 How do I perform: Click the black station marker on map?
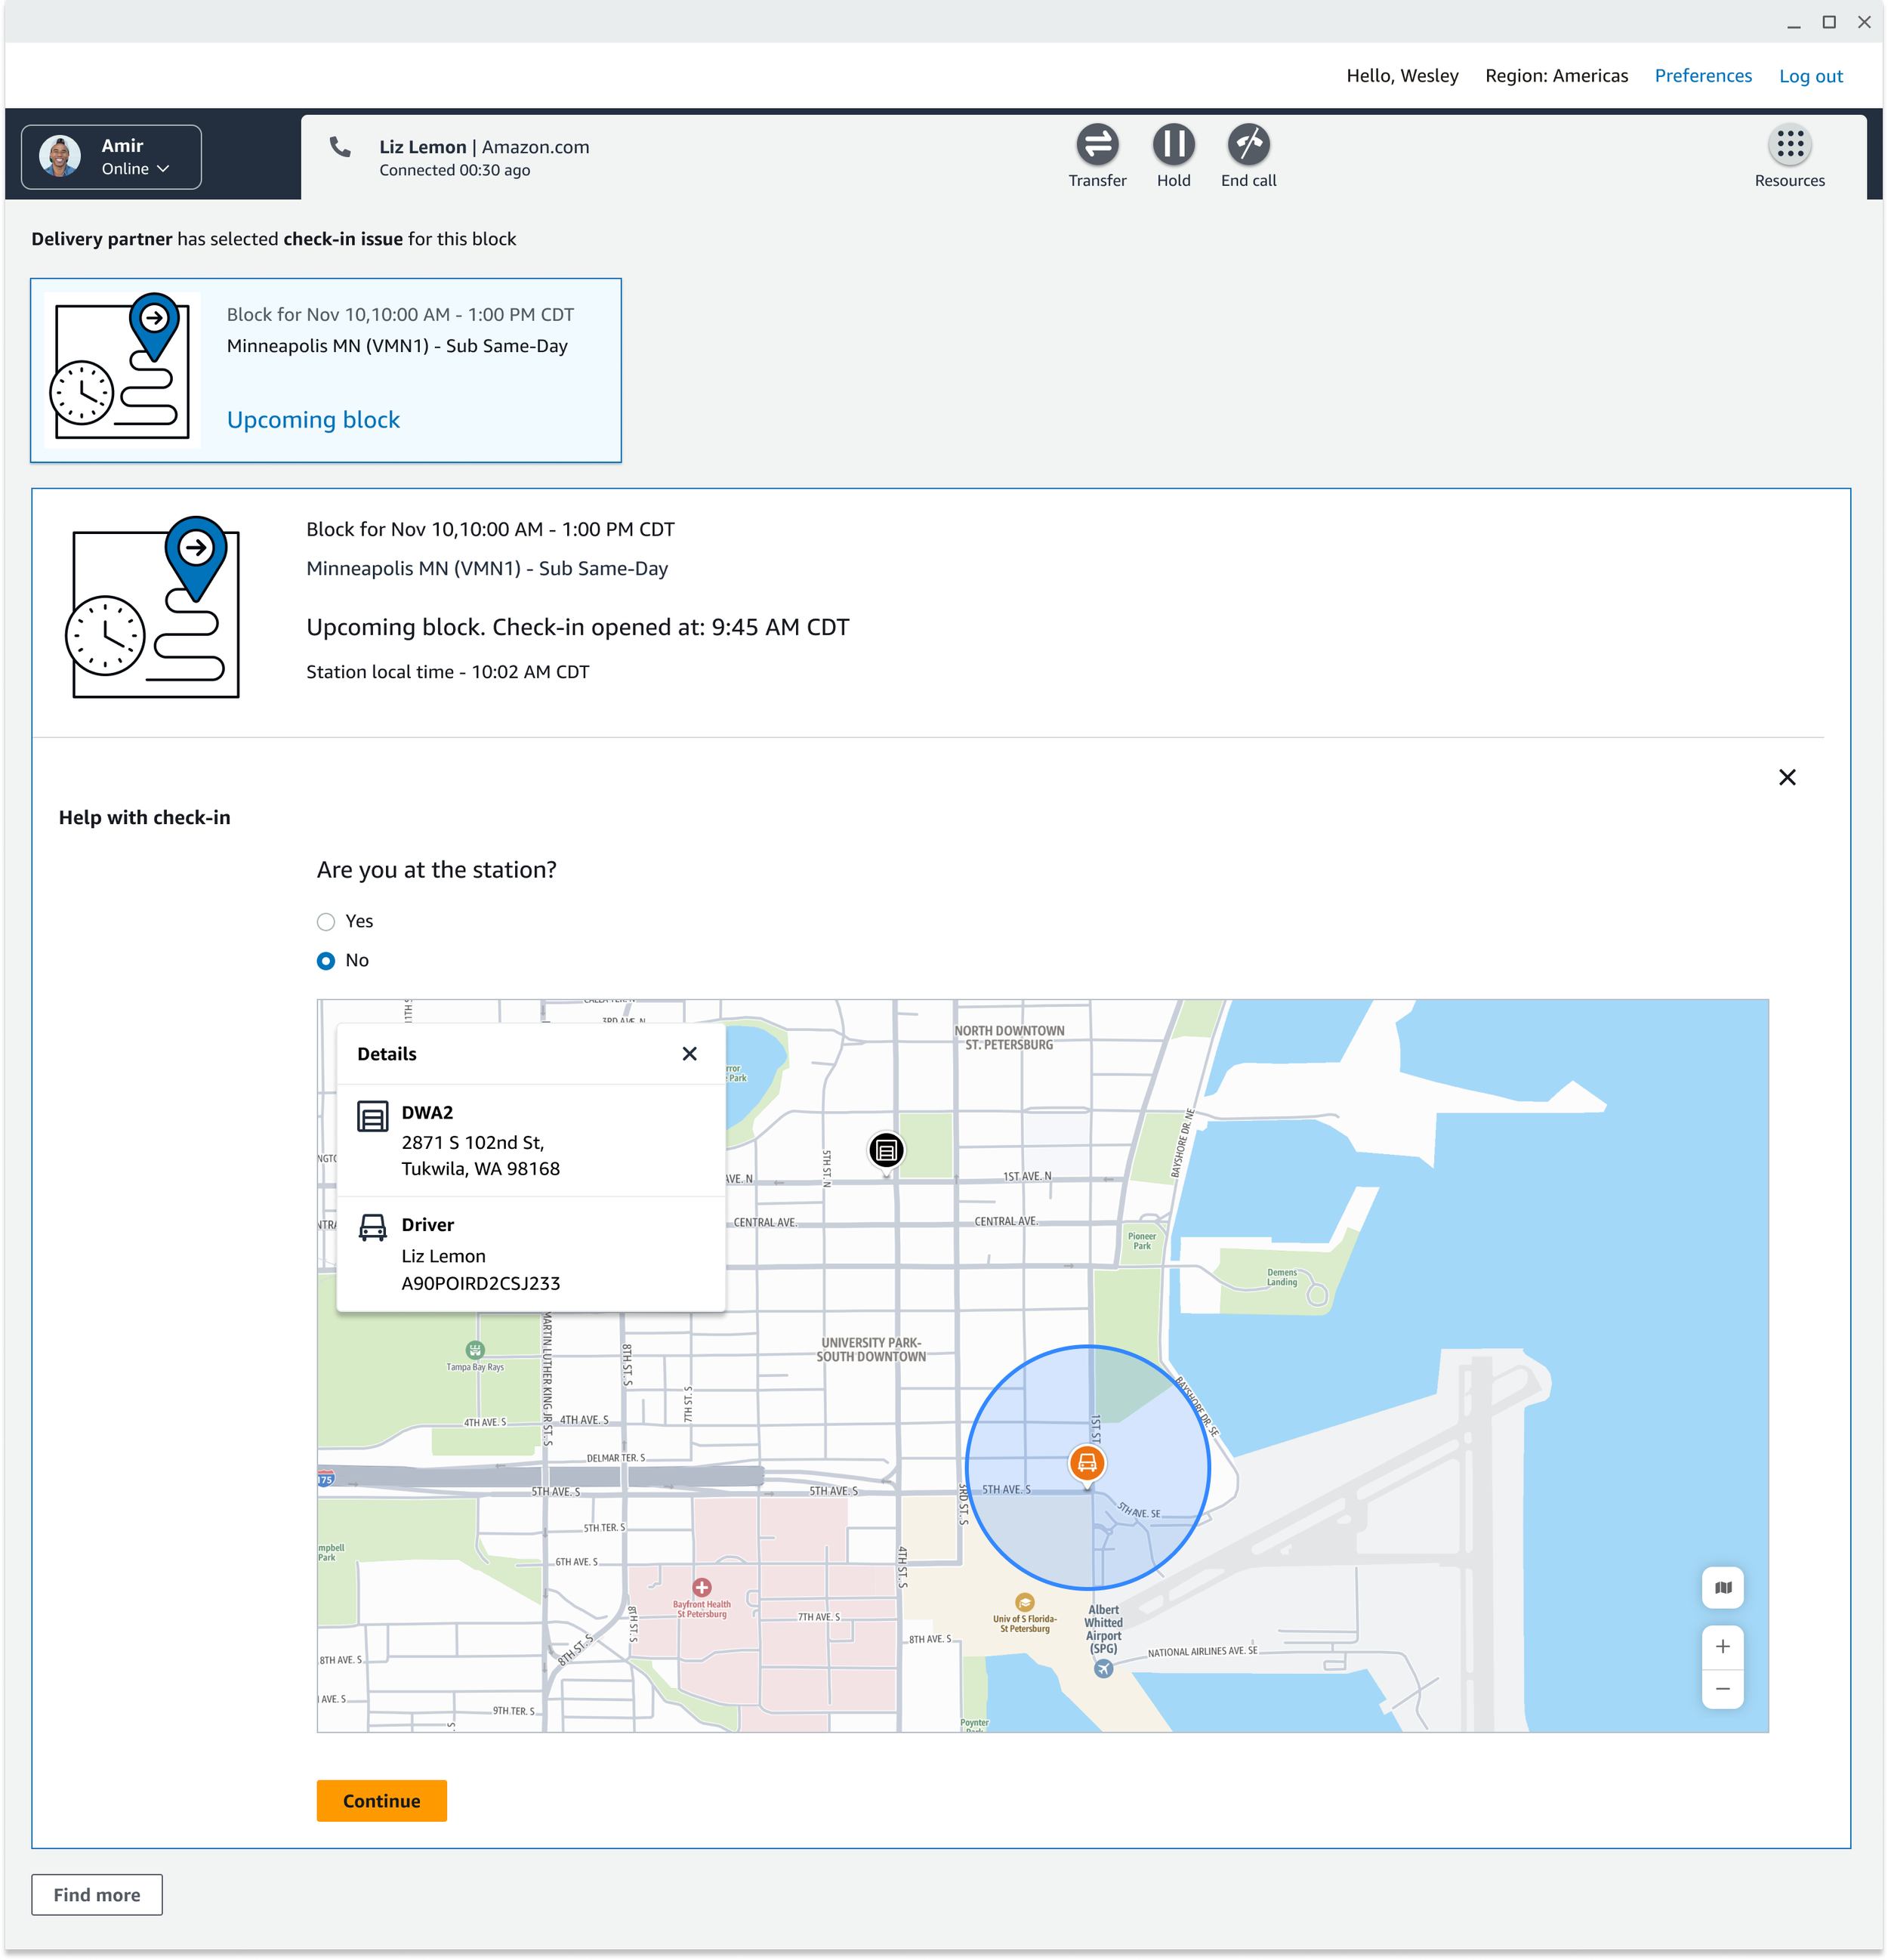pyautogui.click(x=886, y=1150)
